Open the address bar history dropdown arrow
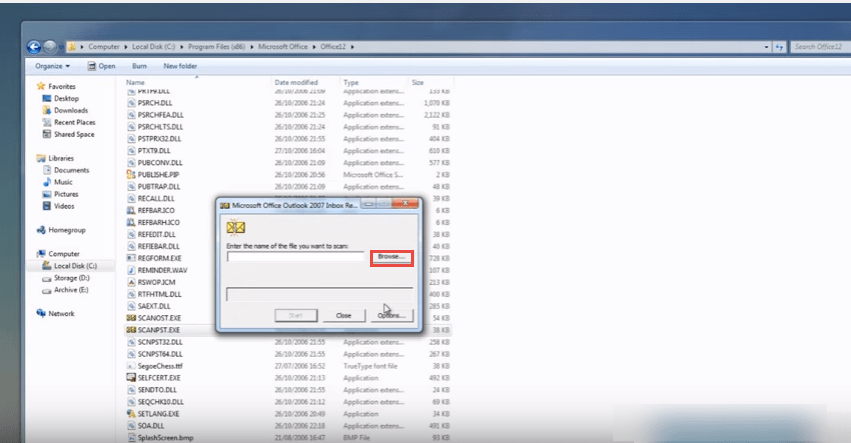The height and width of the screenshot is (443, 851). [x=766, y=47]
